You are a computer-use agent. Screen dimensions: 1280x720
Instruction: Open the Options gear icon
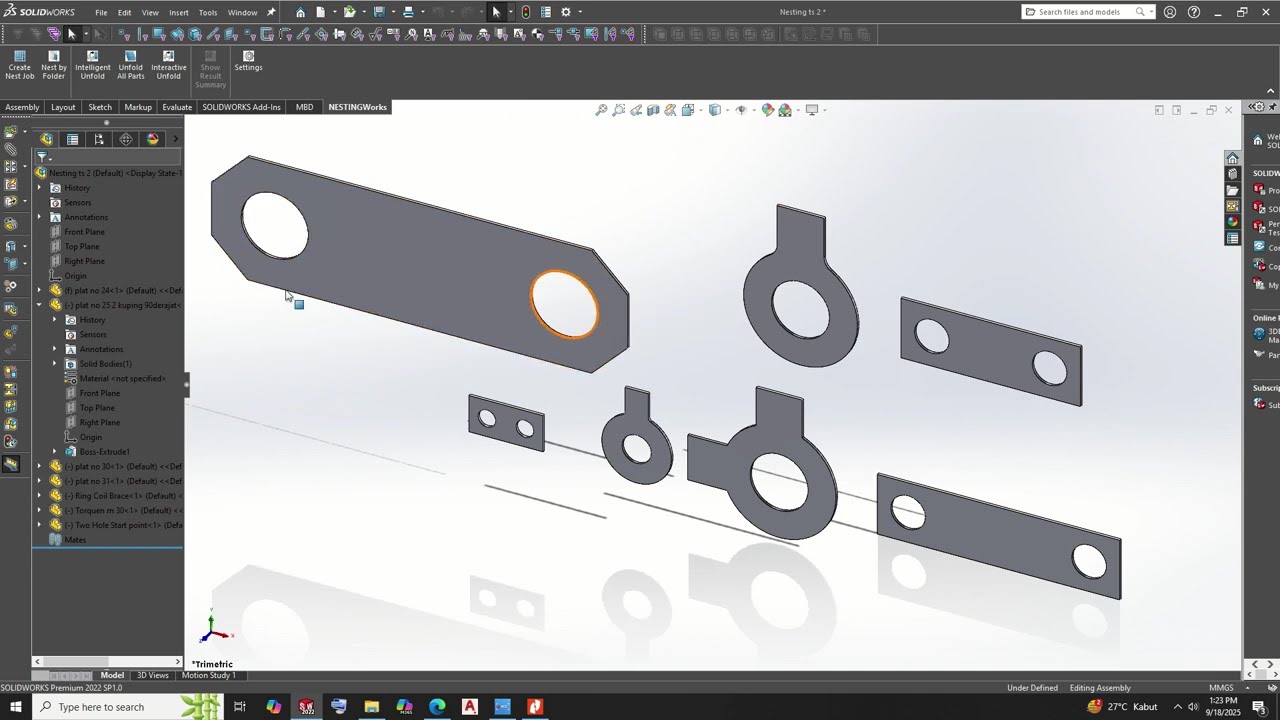pyautogui.click(x=566, y=12)
